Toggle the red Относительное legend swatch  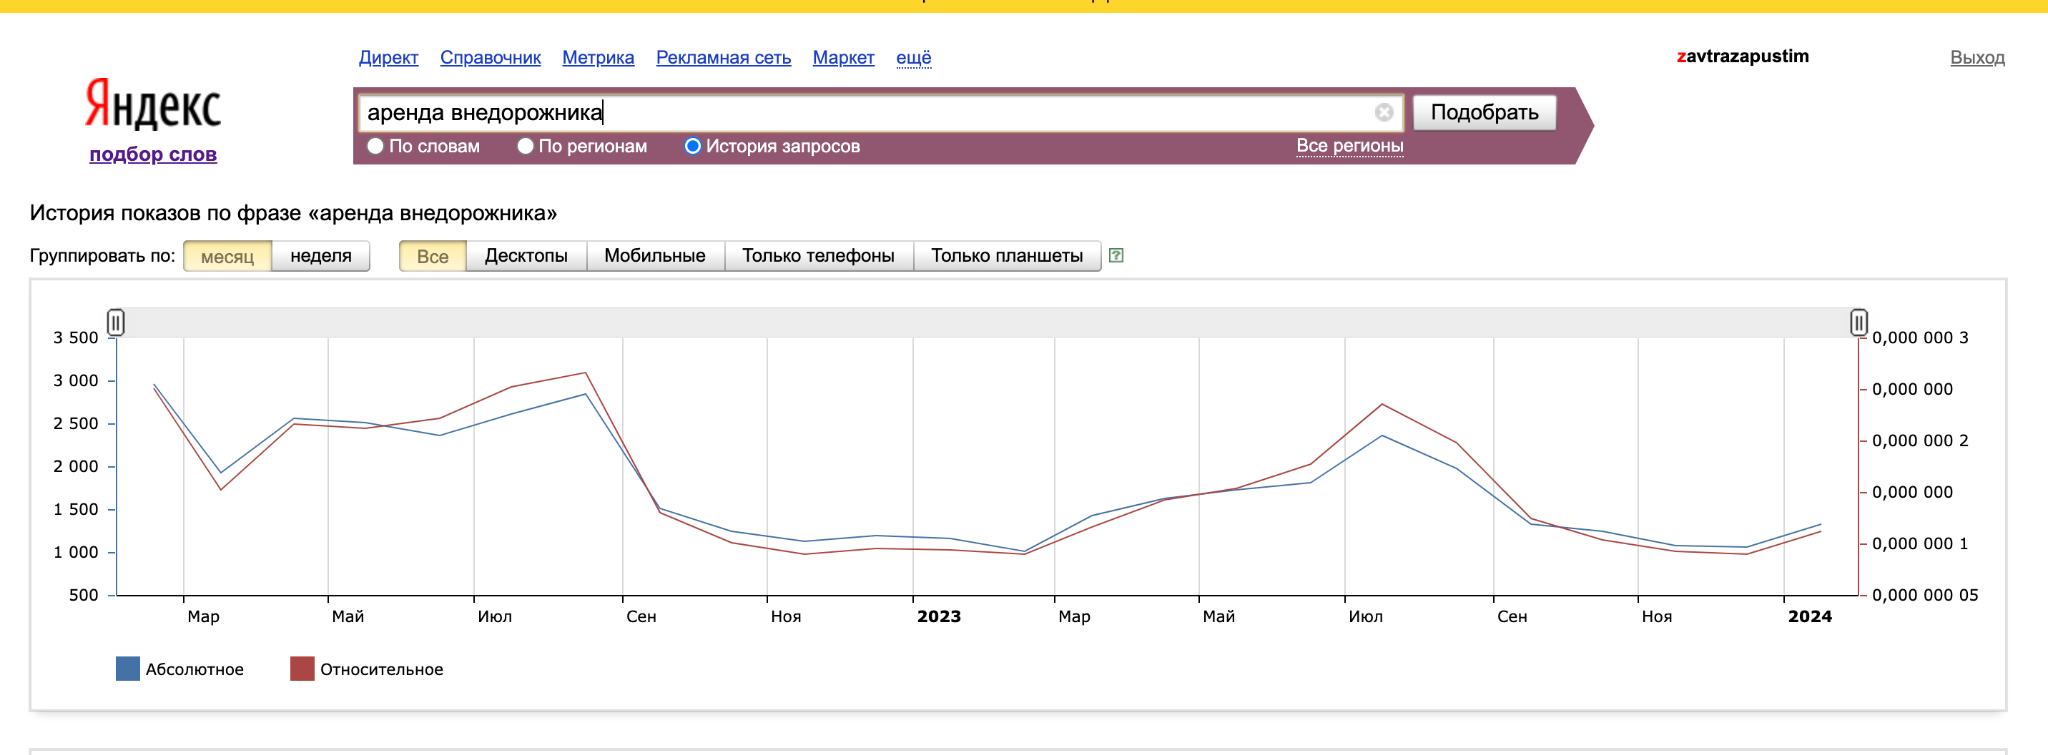coord(302,669)
